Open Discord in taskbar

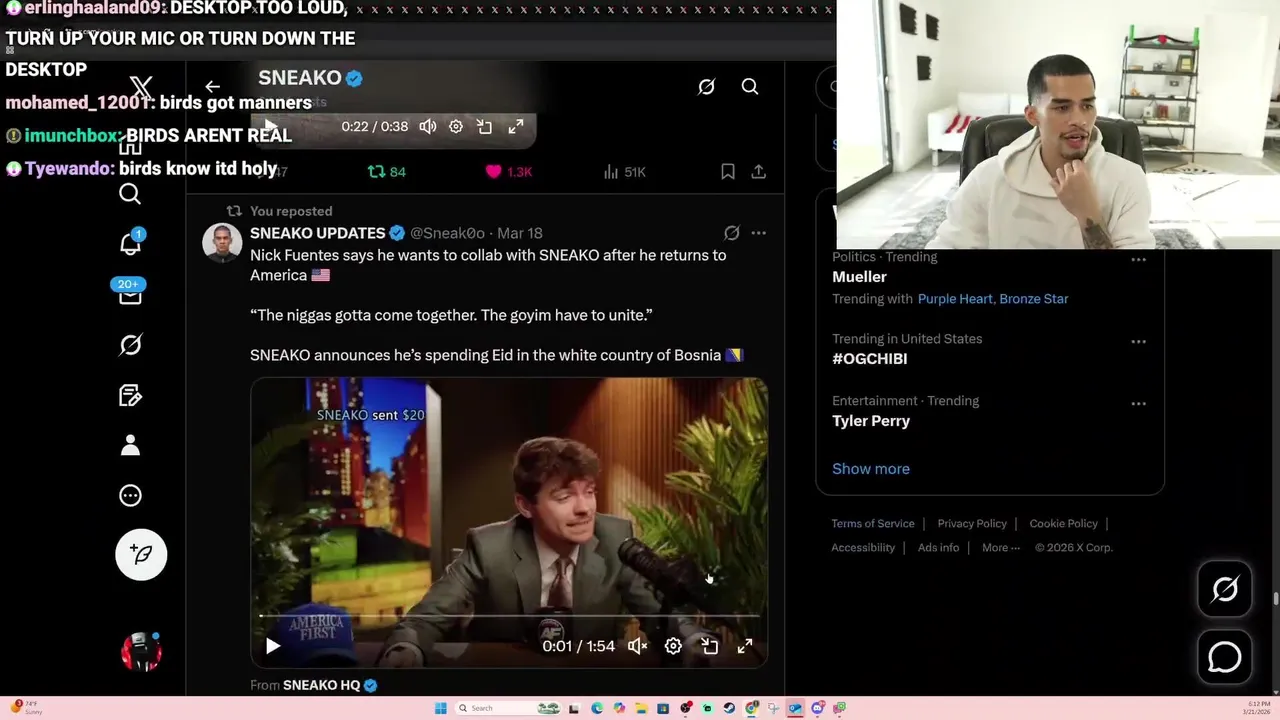point(817,708)
